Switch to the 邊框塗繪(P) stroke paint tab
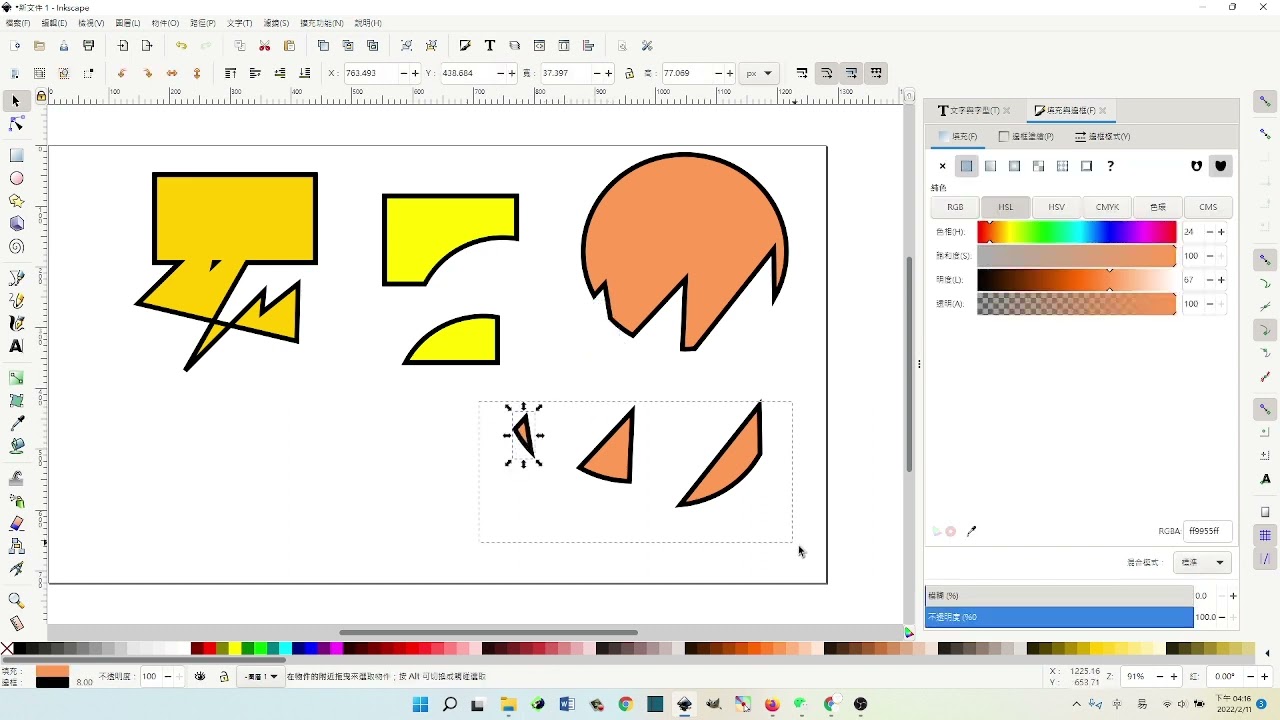Image resolution: width=1280 pixels, height=720 pixels. pos(1026,136)
